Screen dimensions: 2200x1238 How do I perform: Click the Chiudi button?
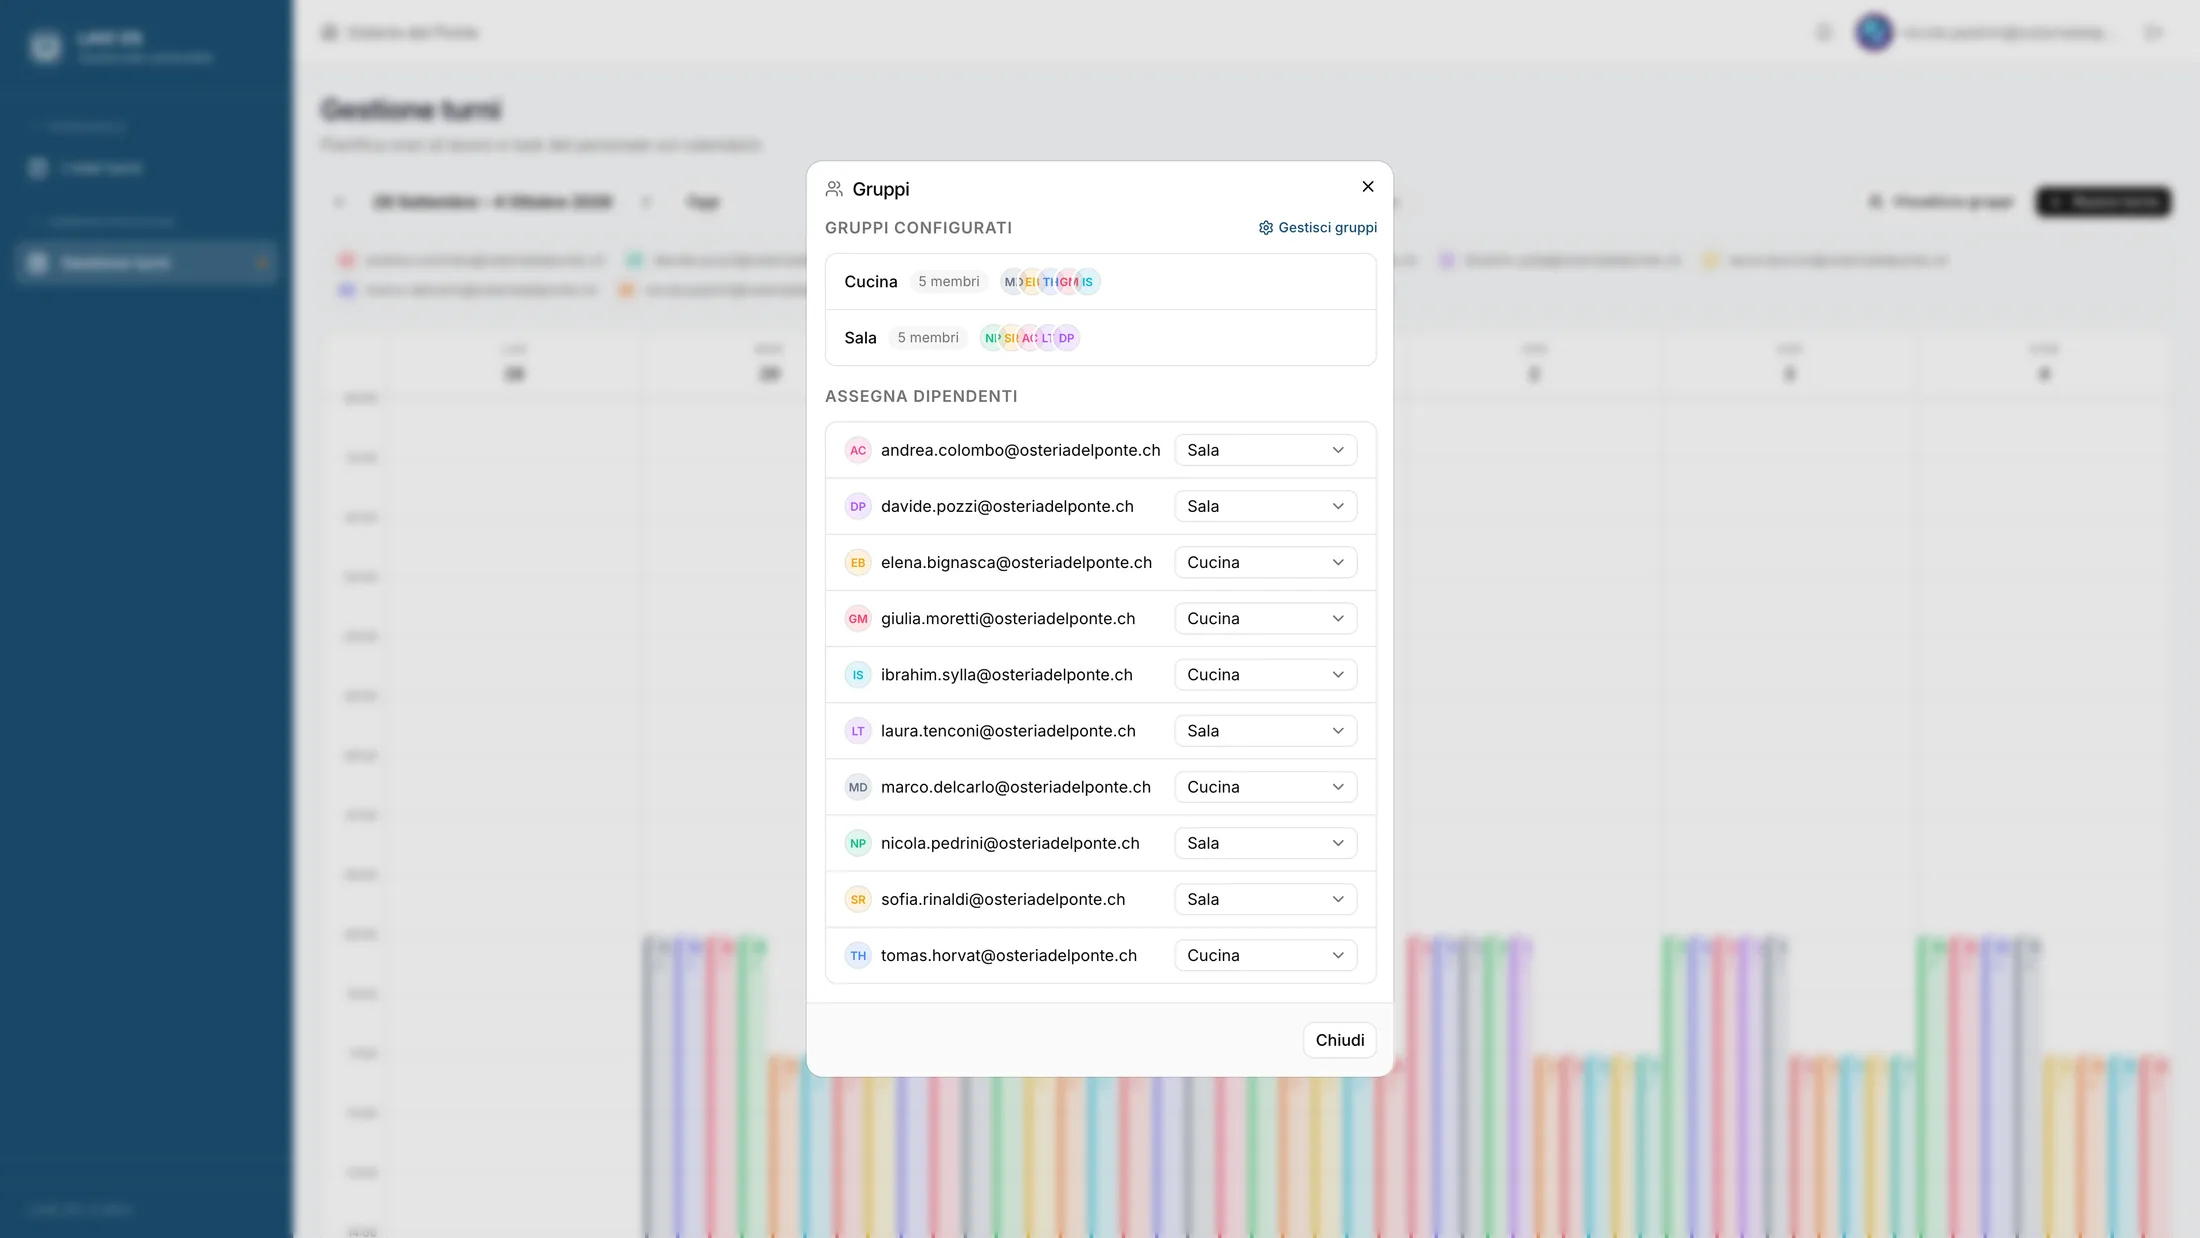(x=1339, y=1040)
